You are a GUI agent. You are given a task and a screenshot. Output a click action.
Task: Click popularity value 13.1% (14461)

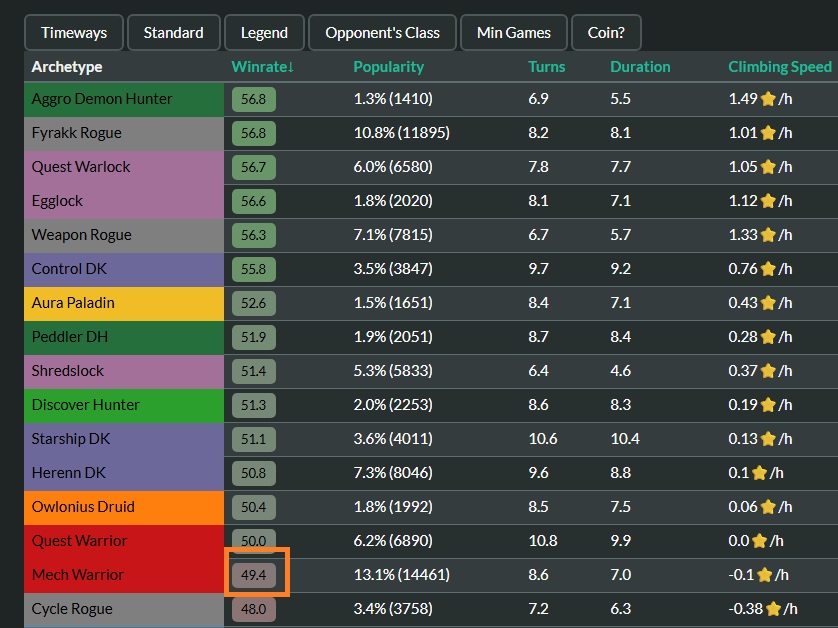401,575
